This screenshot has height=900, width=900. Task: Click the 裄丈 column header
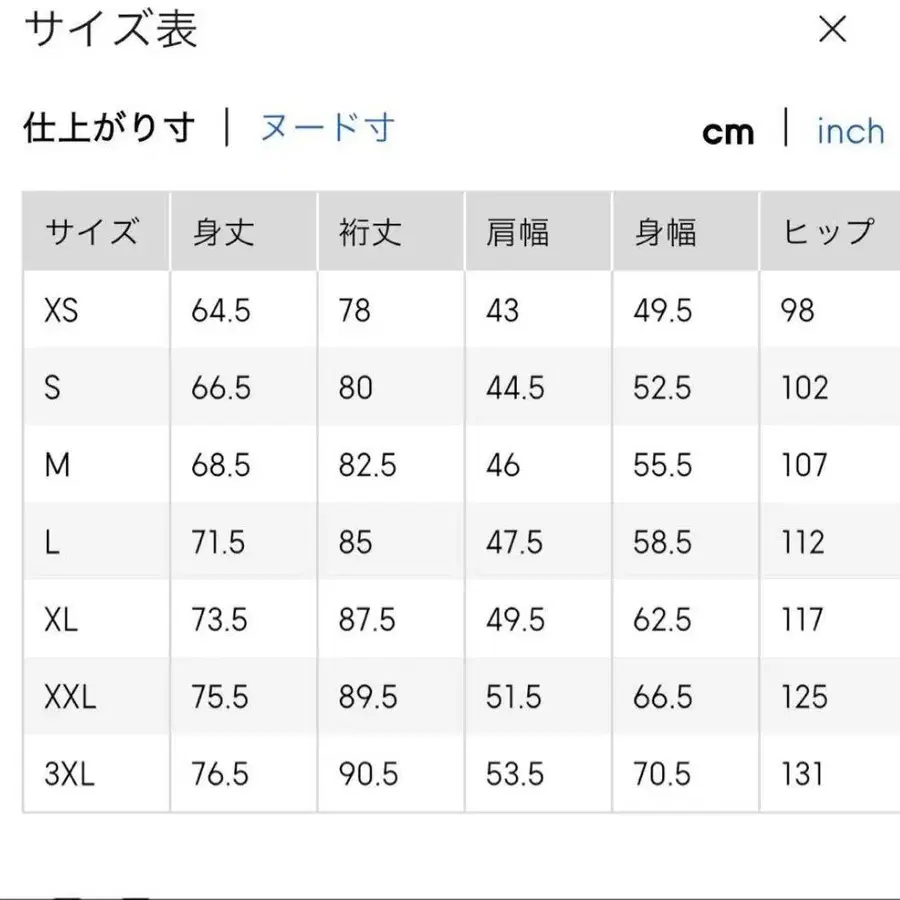point(366,233)
